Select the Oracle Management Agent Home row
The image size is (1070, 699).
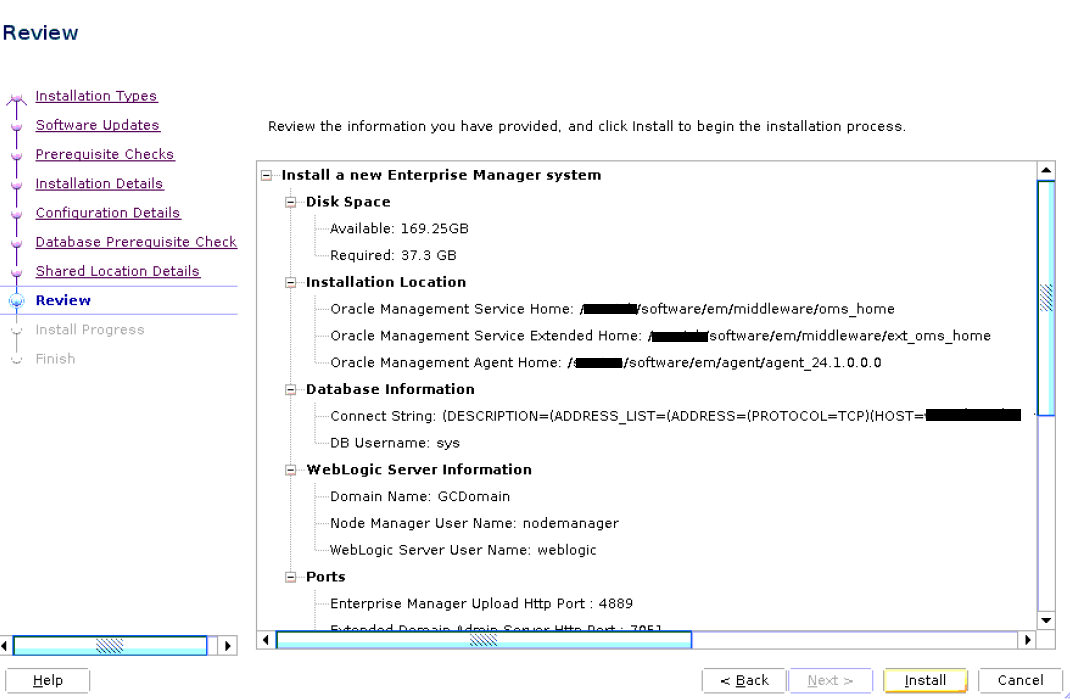point(605,362)
